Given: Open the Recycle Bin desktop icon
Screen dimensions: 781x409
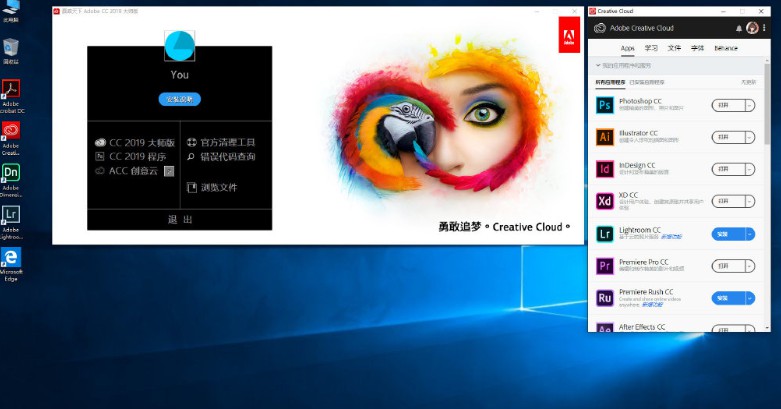Looking at the screenshot, I should point(11,52).
